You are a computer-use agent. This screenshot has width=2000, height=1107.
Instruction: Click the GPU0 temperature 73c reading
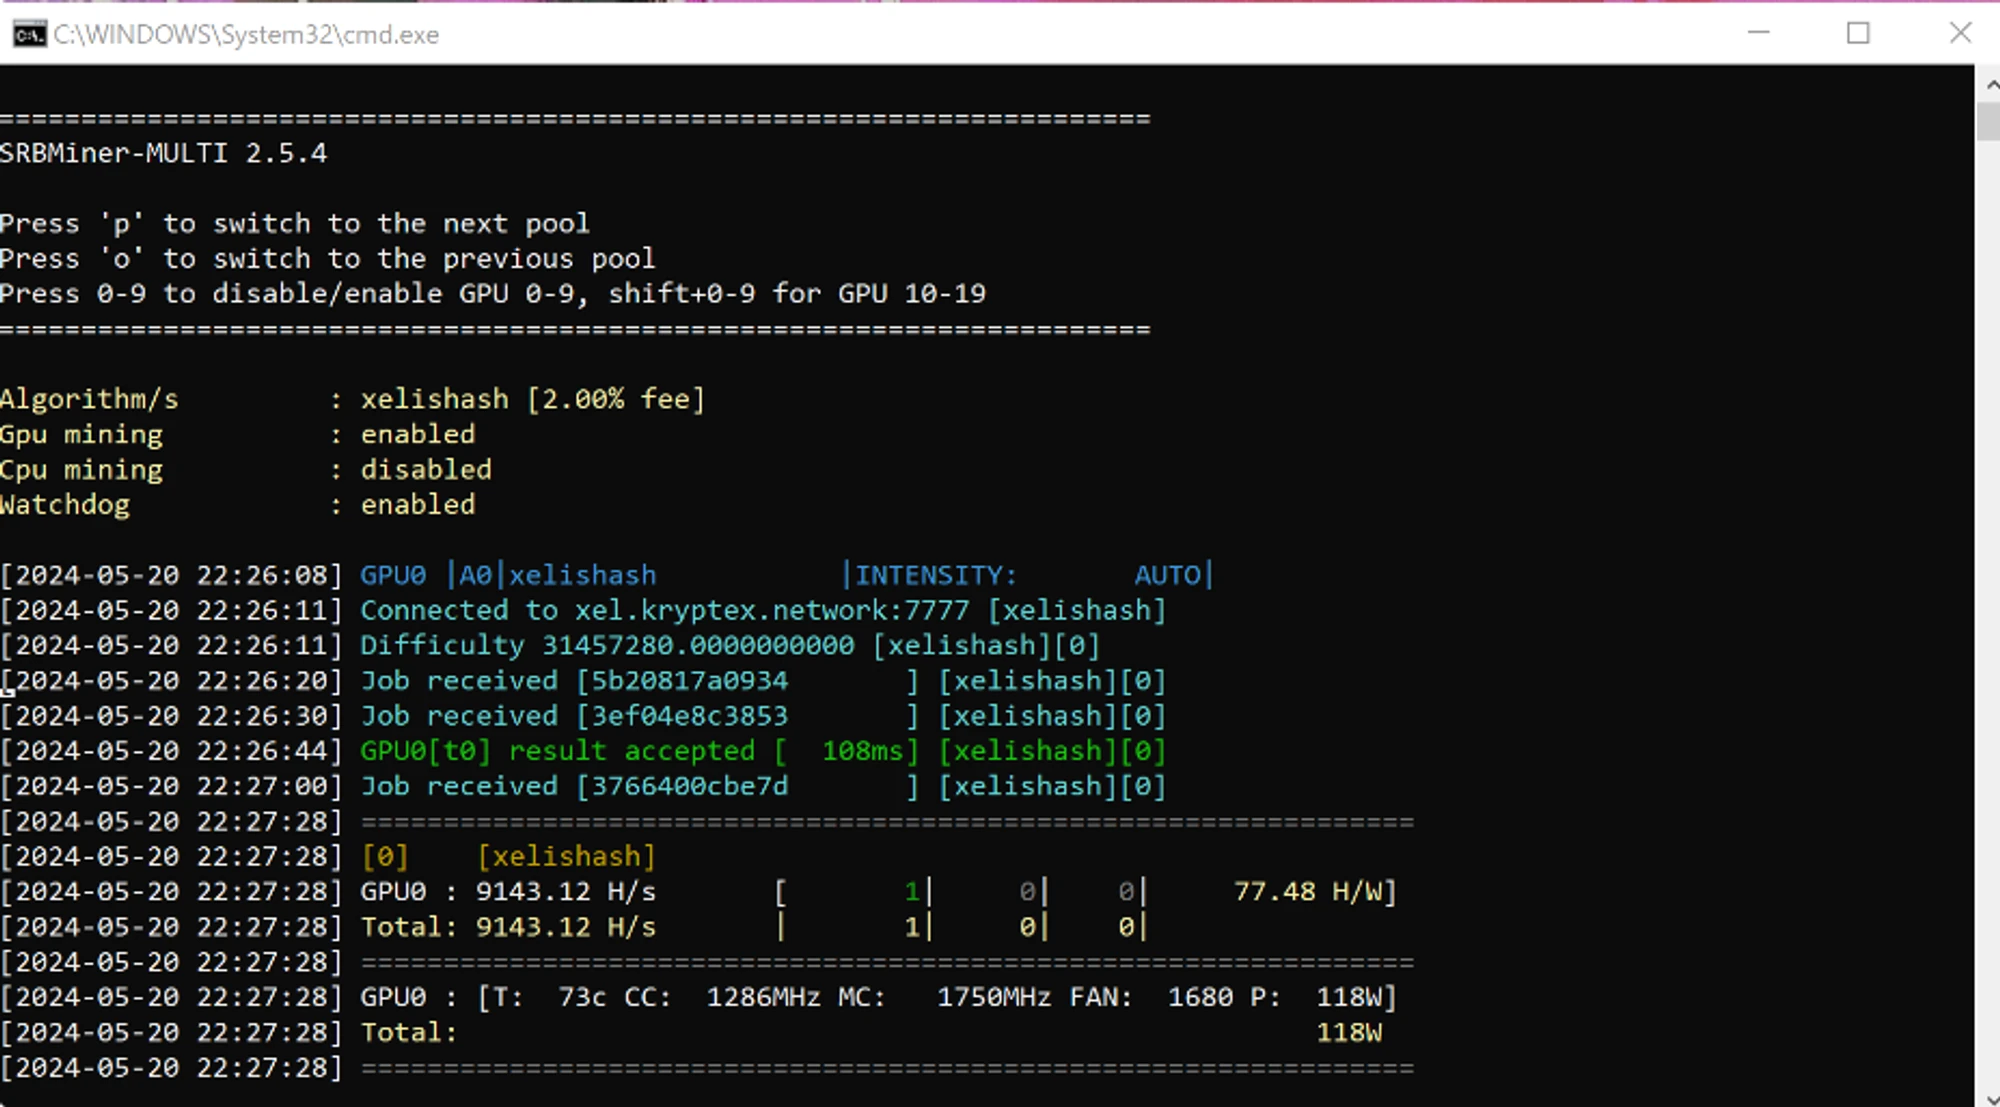click(x=581, y=998)
